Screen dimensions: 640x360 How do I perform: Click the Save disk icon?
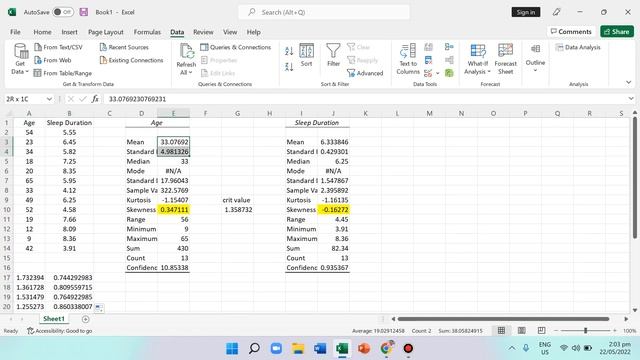click(84, 12)
